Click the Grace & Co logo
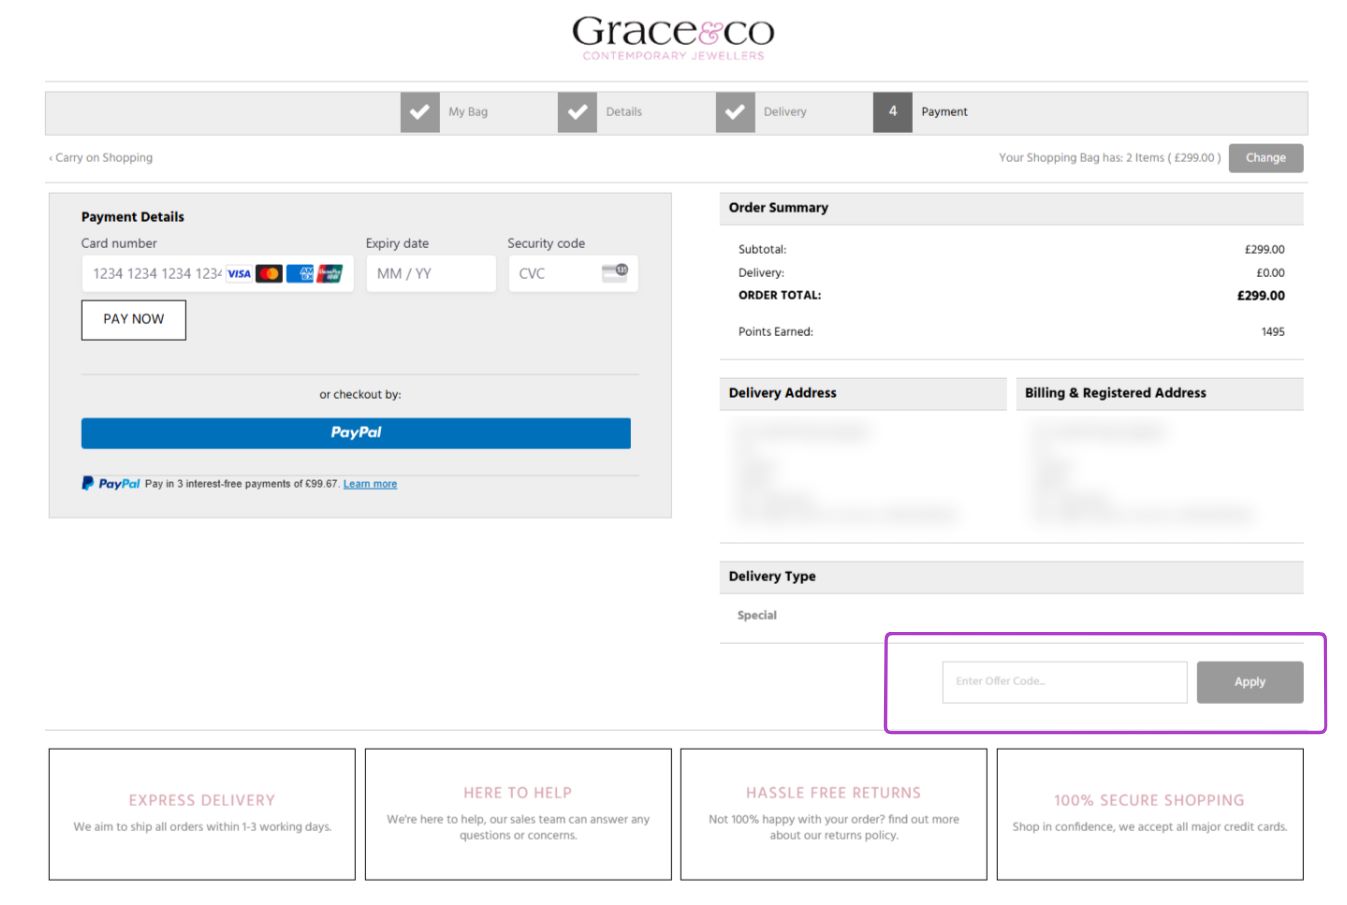This screenshot has width=1347, height=905. [x=673, y=38]
